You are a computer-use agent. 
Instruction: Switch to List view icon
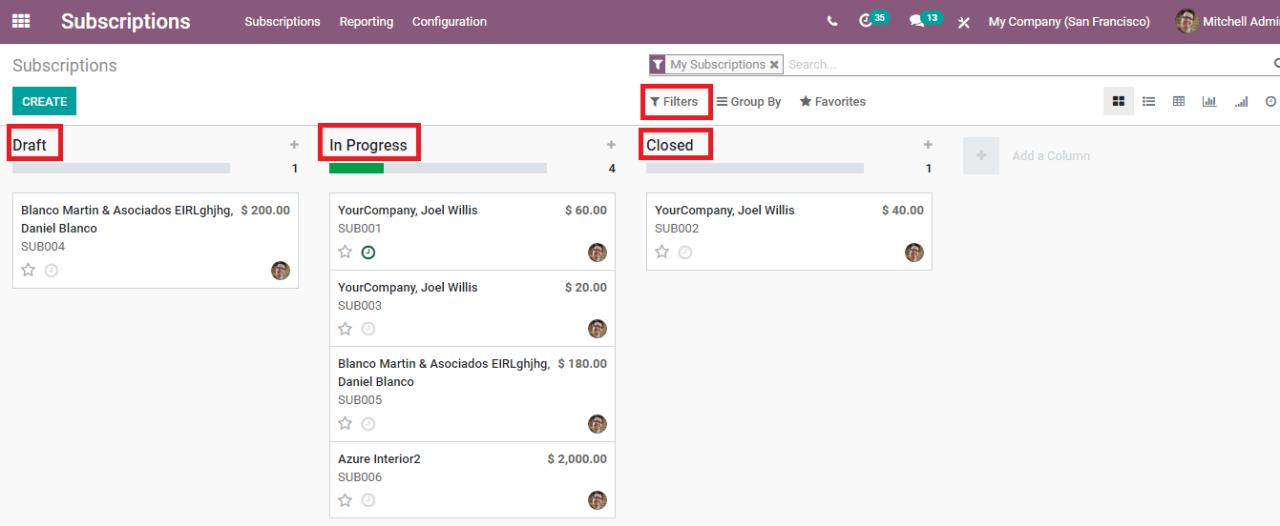(1149, 101)
